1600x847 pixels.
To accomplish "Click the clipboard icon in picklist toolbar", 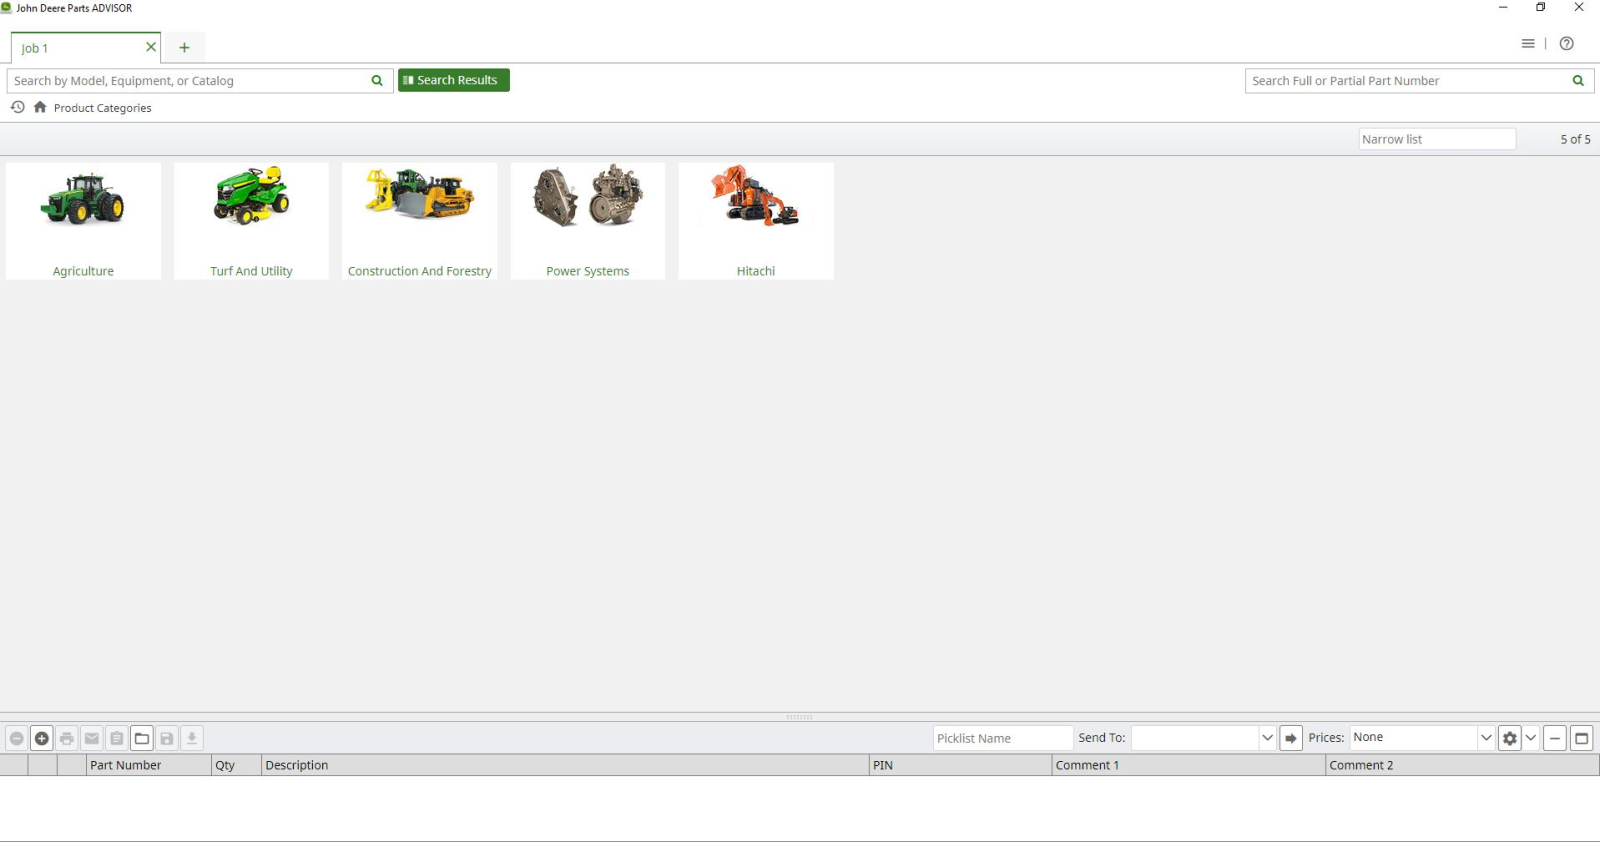I will 117,738.
